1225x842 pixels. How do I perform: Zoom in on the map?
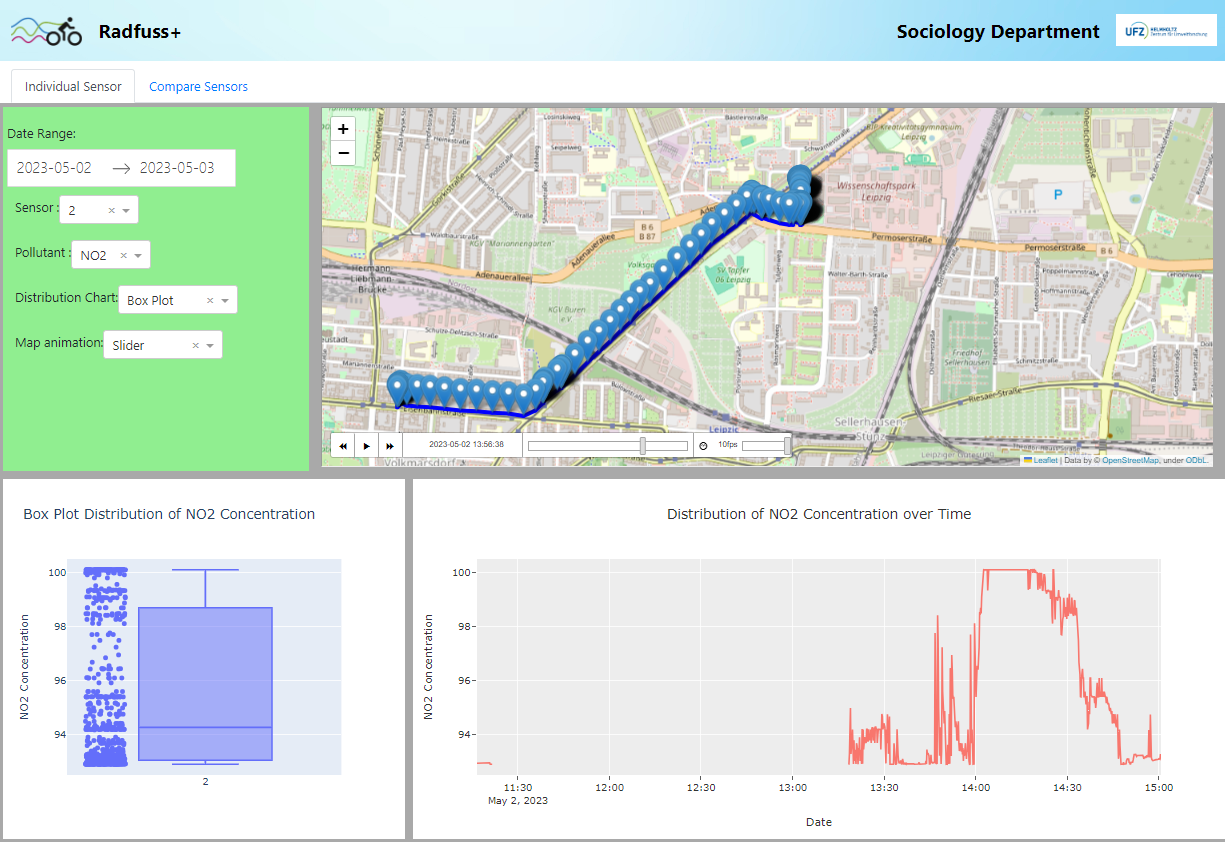tap(343, 129)
